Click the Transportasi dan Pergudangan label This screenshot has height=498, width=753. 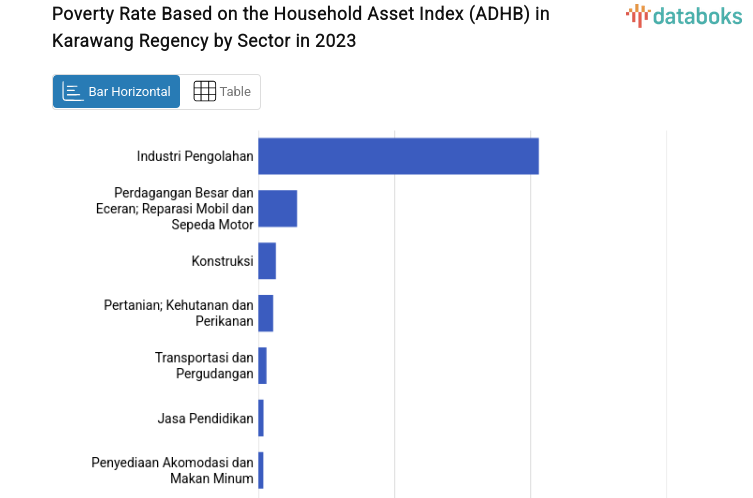[x=204, y=365]
